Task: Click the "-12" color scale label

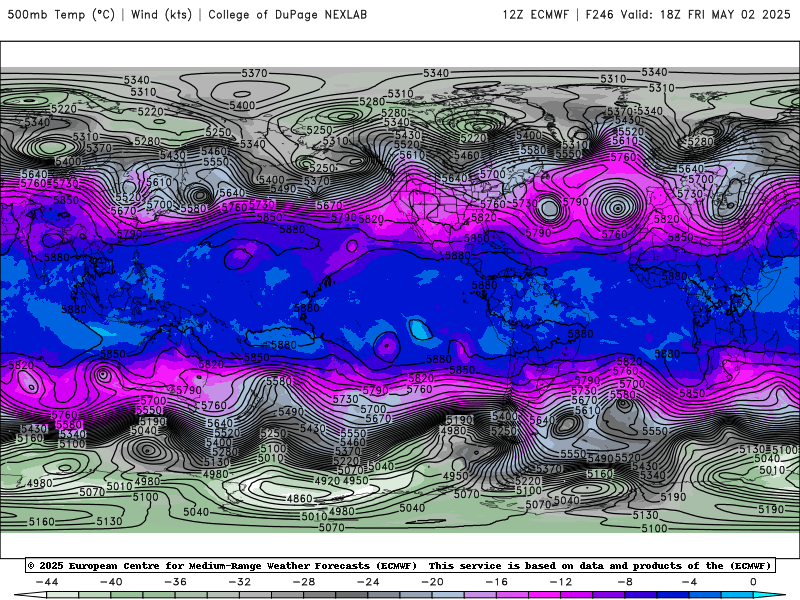Action: 561,582
